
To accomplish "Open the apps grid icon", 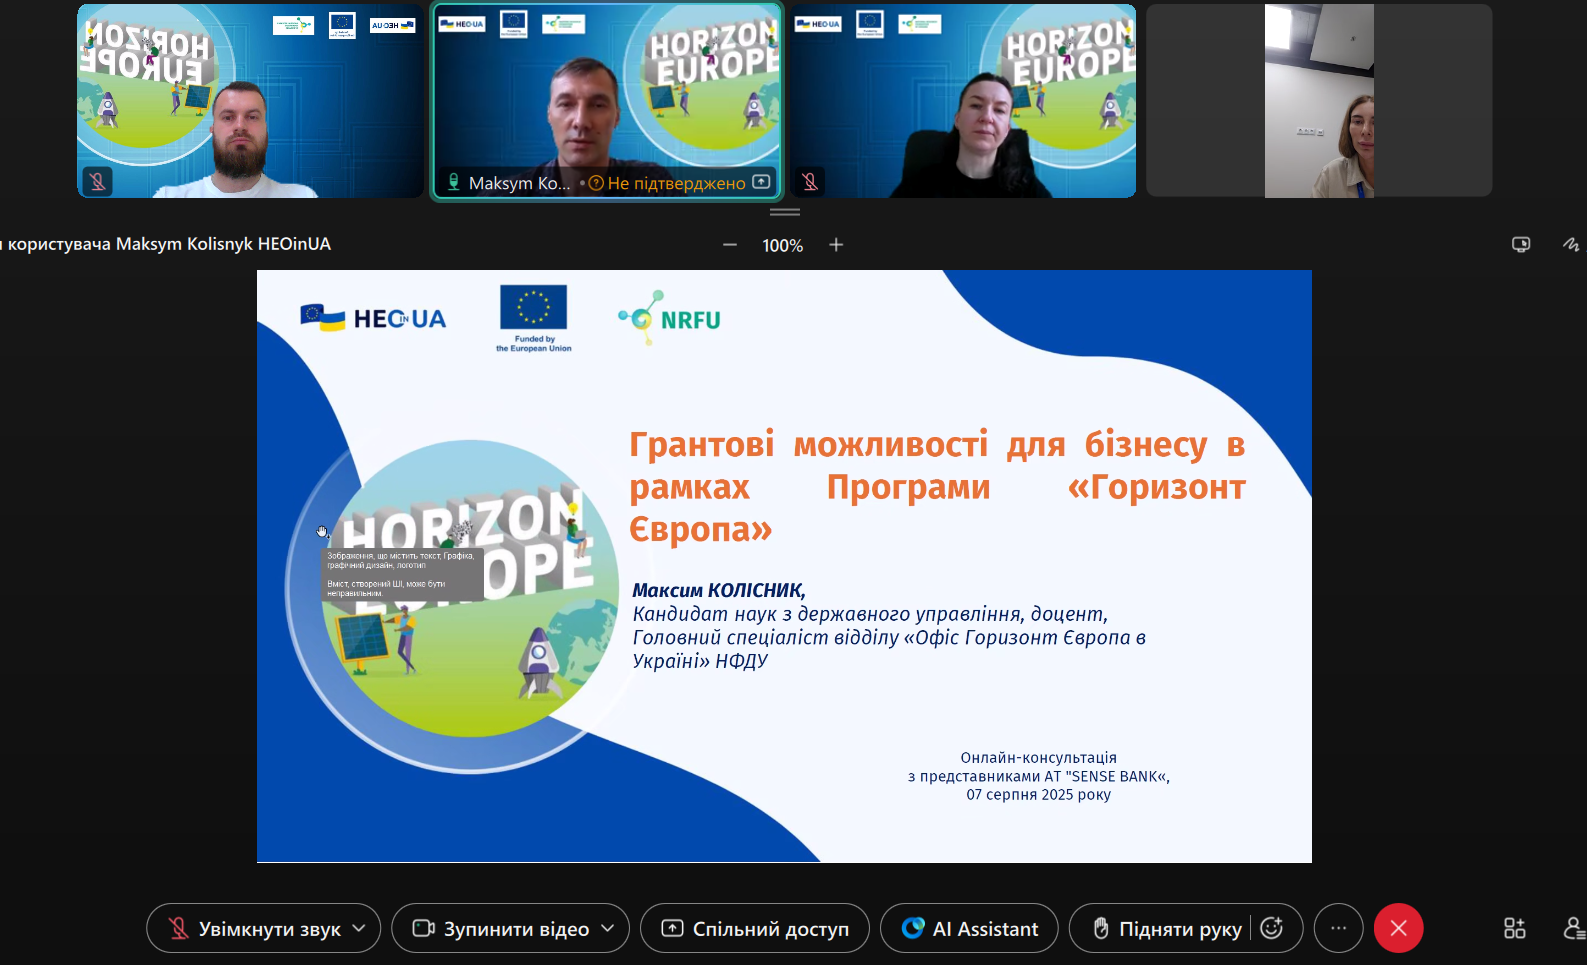I will tap(1514, 929).
